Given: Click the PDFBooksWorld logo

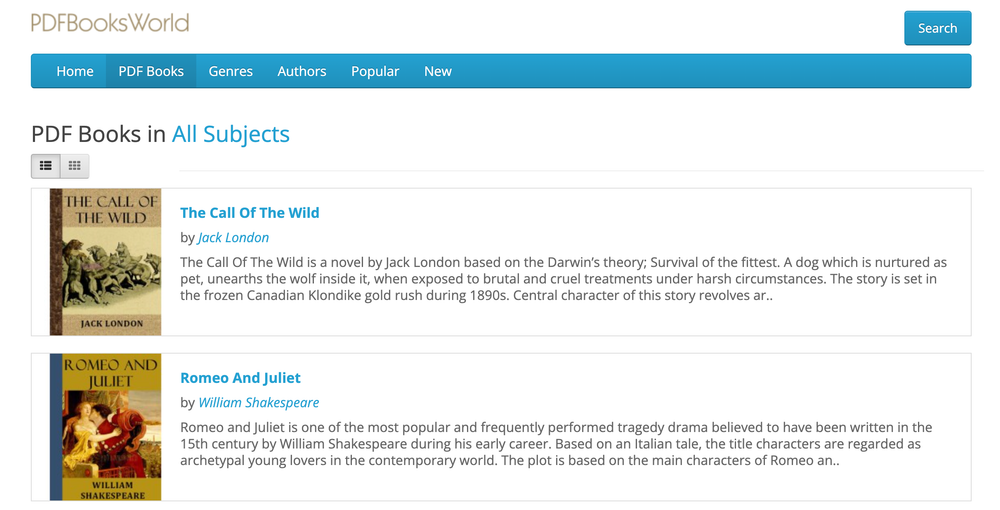Looking at the screenshot, I should (x=110, y=24).
